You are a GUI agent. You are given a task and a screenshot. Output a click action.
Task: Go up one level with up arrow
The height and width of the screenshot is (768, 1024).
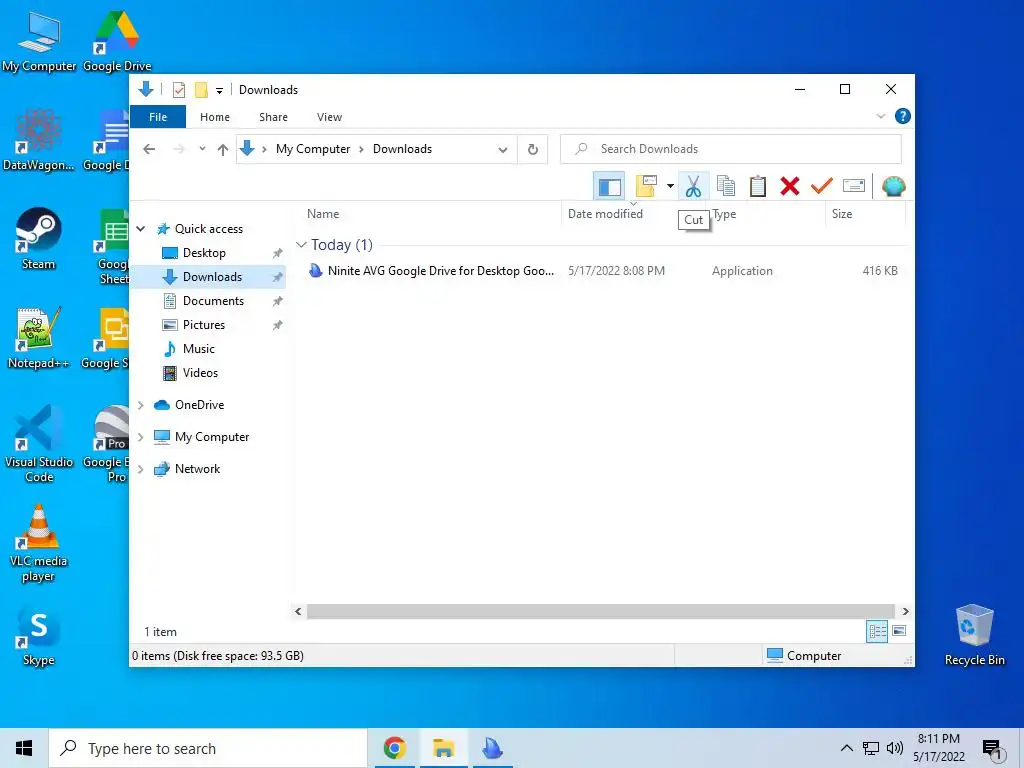pyautogui.click(x=223, y=149)
